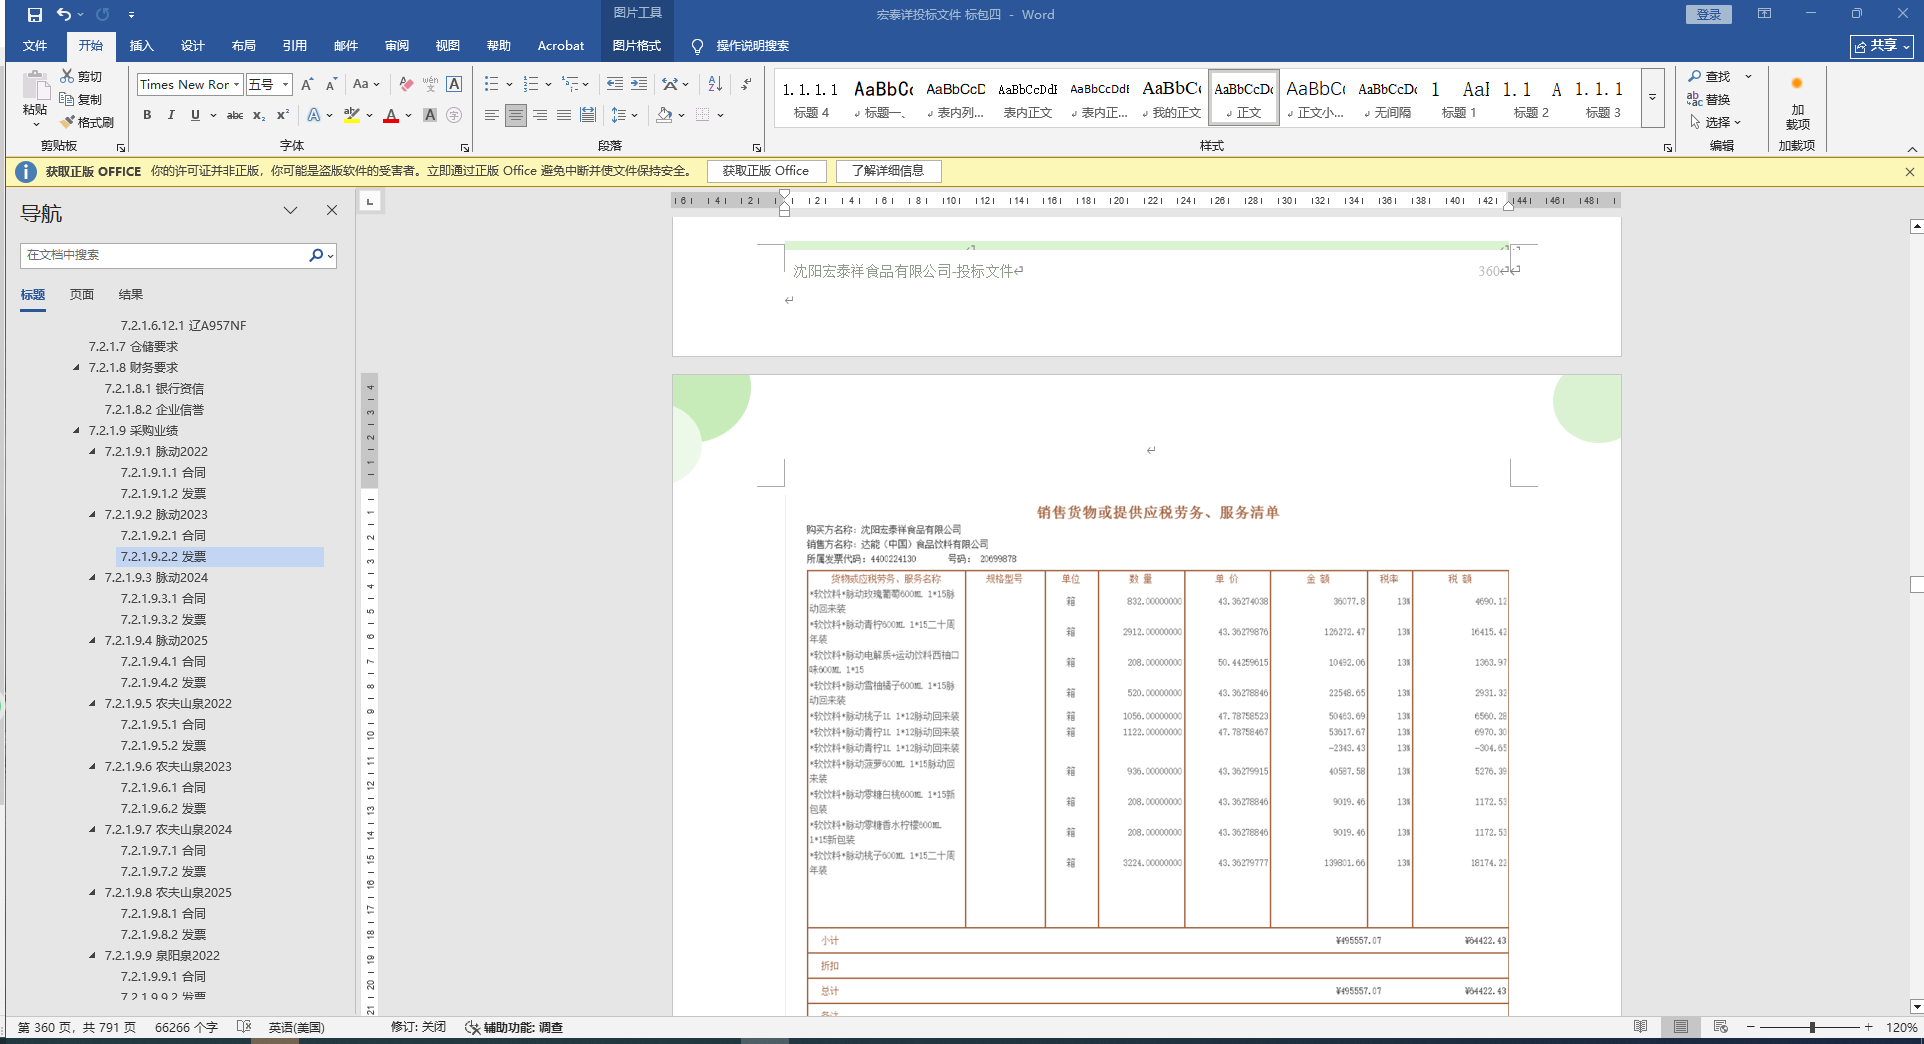Sort the selected text
Viewport: 1924px width, 1044px height.
coord(715,85)
